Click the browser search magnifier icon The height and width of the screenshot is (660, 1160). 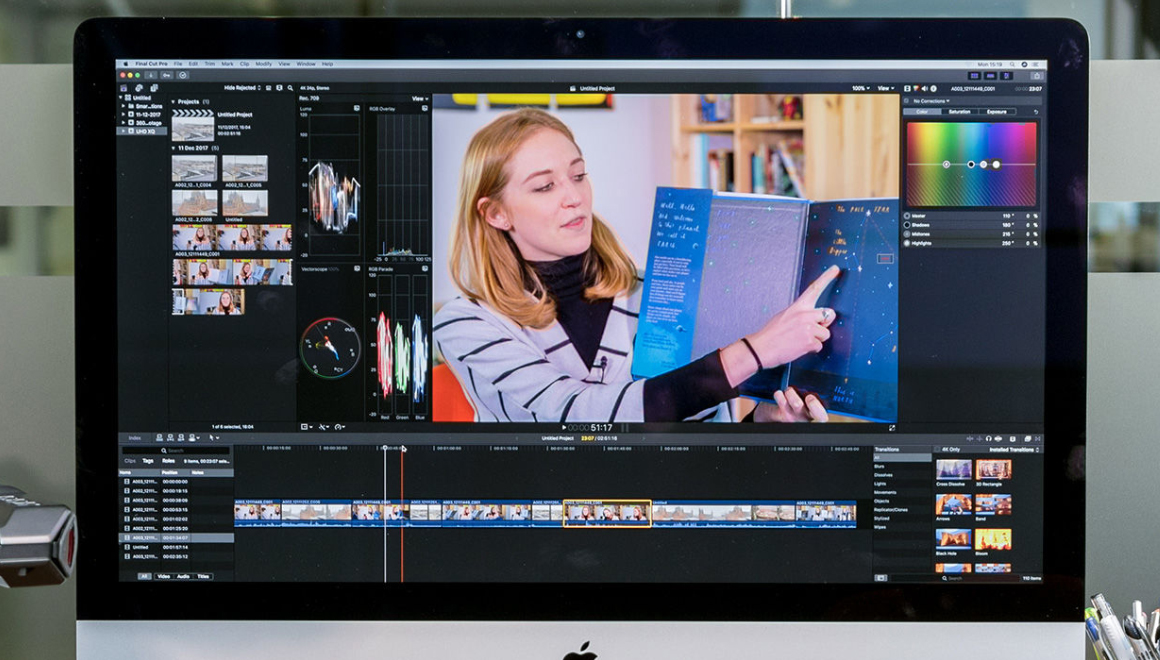(290, 88)
